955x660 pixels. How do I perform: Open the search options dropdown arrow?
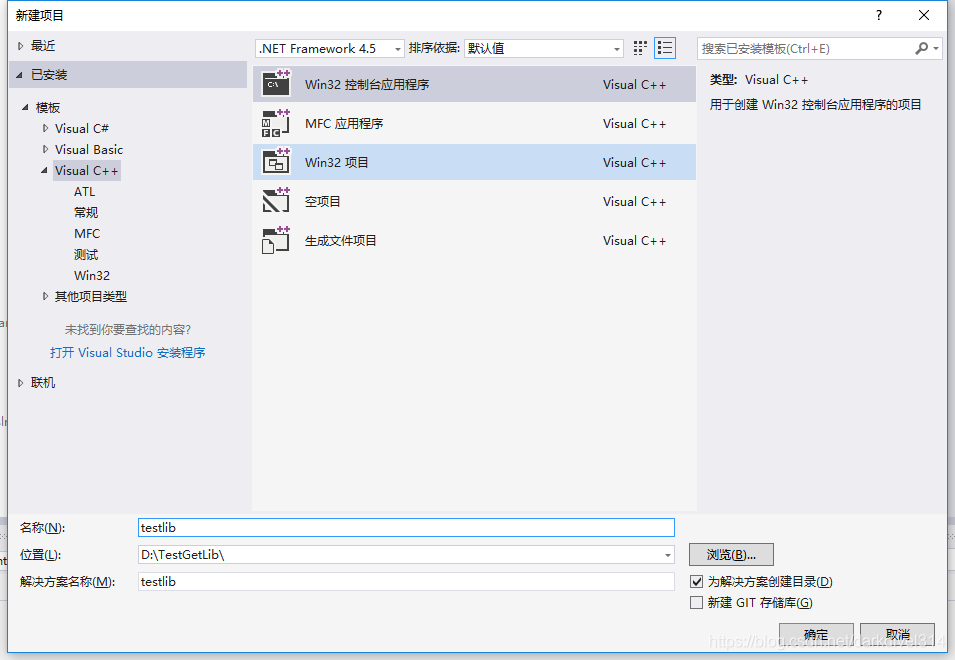(x=936, y=48)
